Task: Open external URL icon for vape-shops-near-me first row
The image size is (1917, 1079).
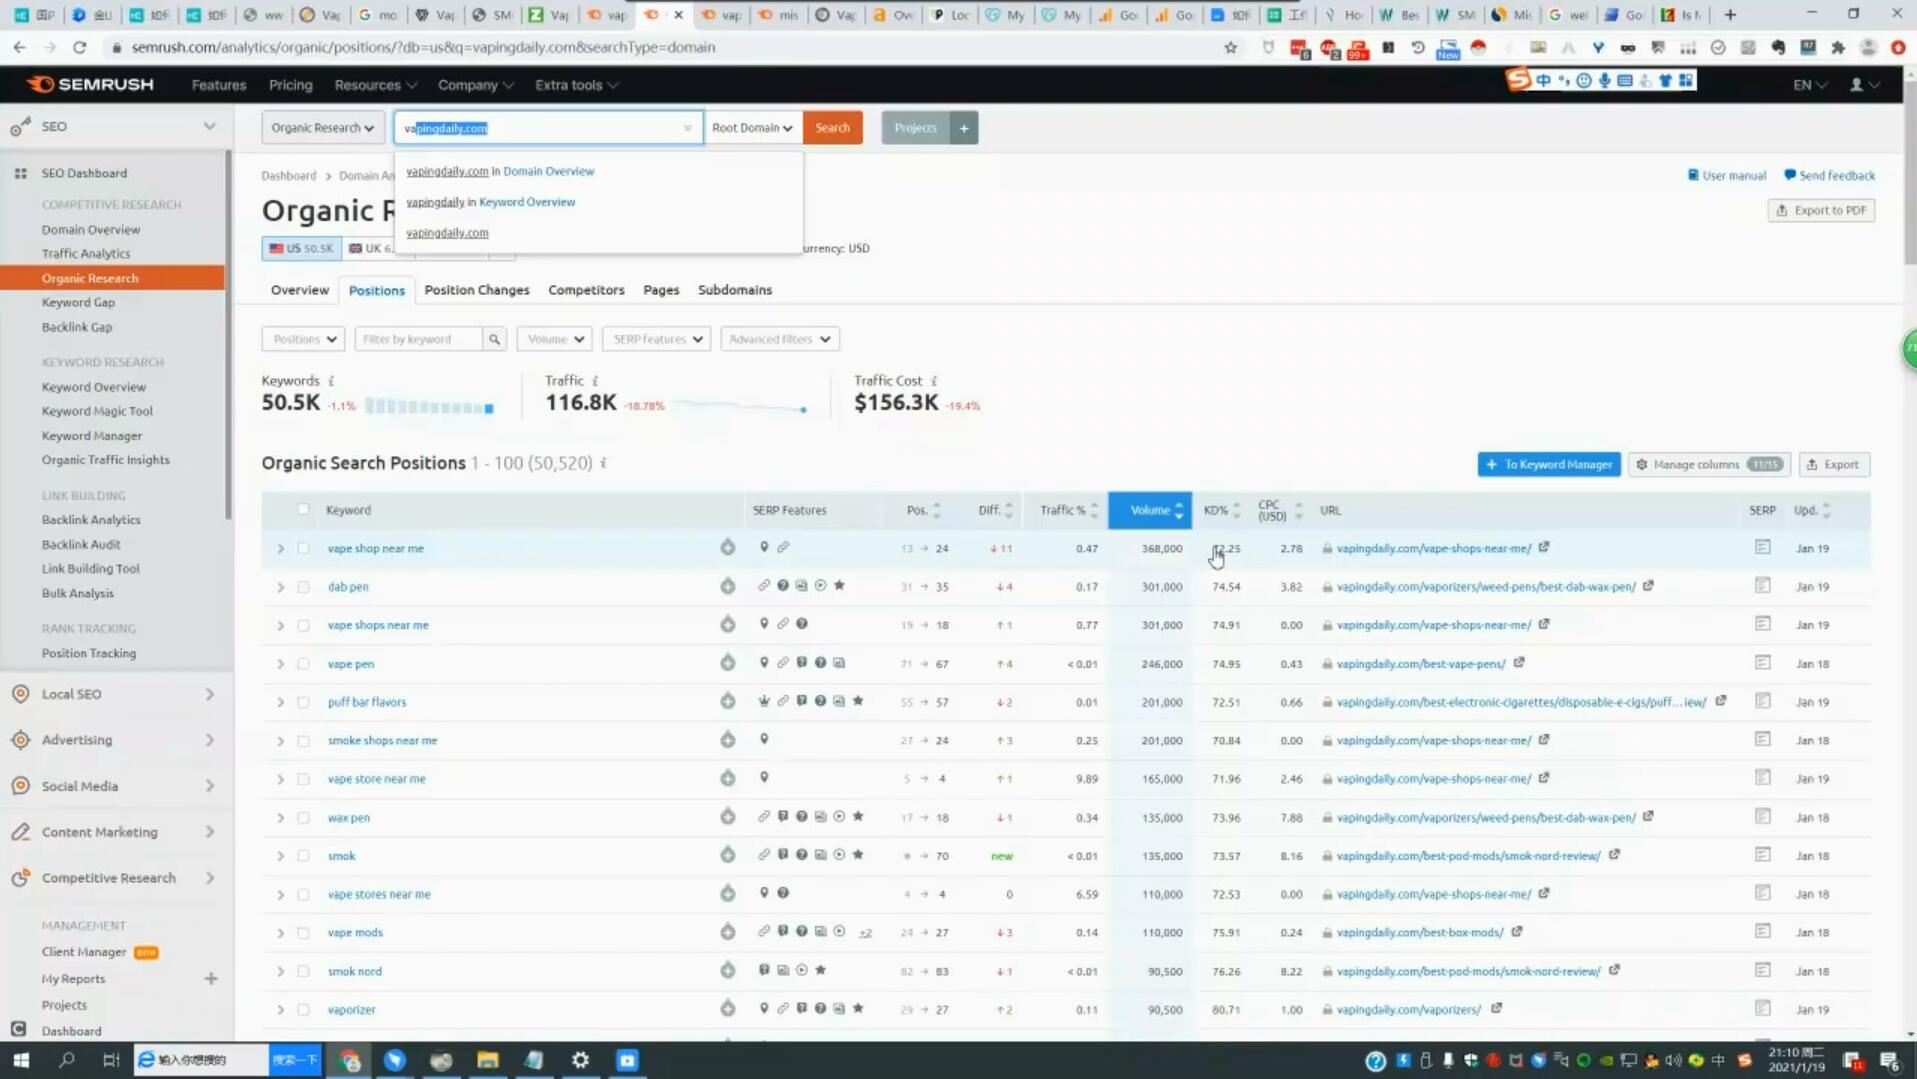Action: pyautogui.click(x=1544, y=547)
